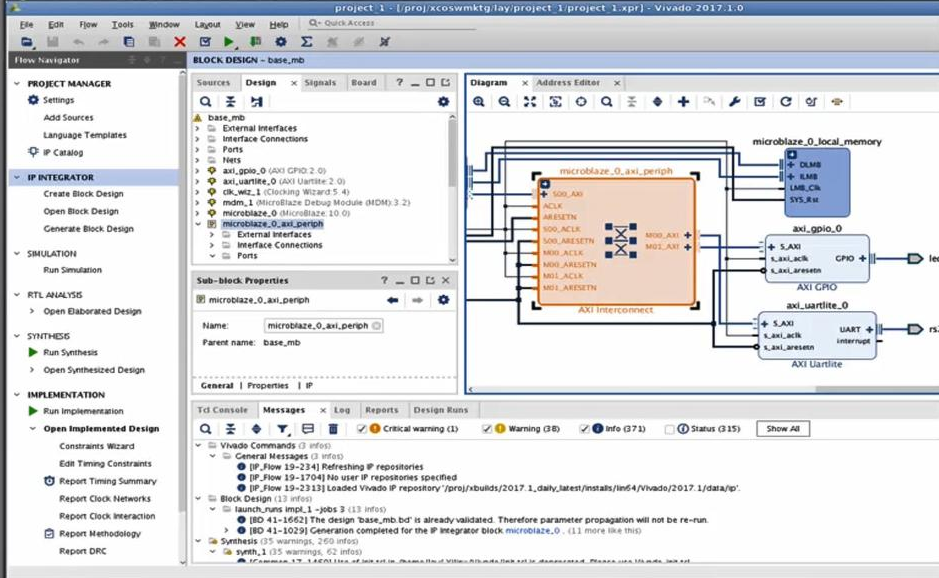Click the Copy icon in main toolbar
The width and height of the screenshot is (939, 578).
point(128,41)
